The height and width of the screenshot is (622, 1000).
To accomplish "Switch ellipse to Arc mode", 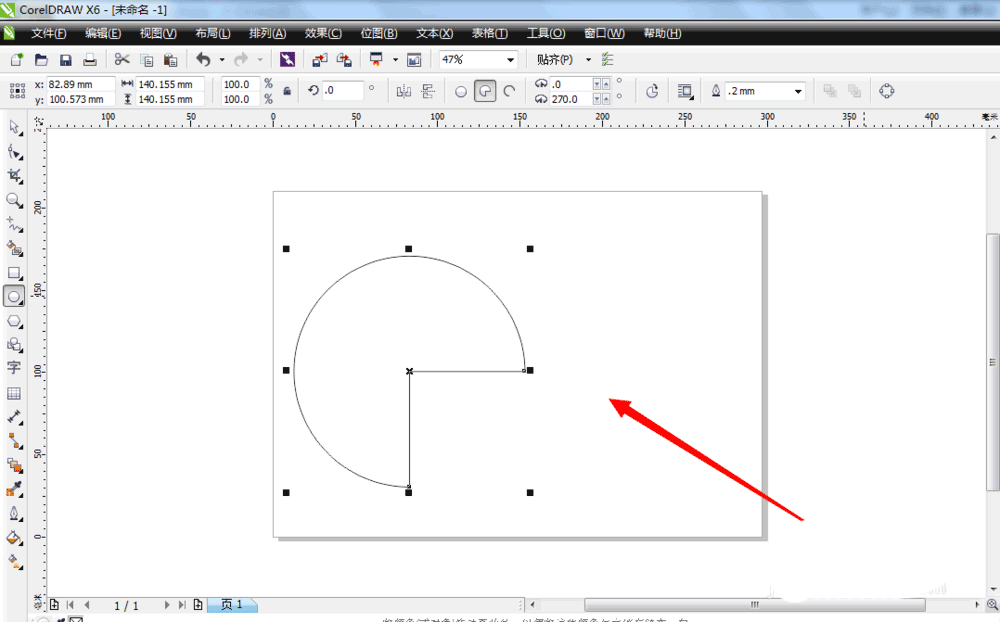I will tap(510, 91).
